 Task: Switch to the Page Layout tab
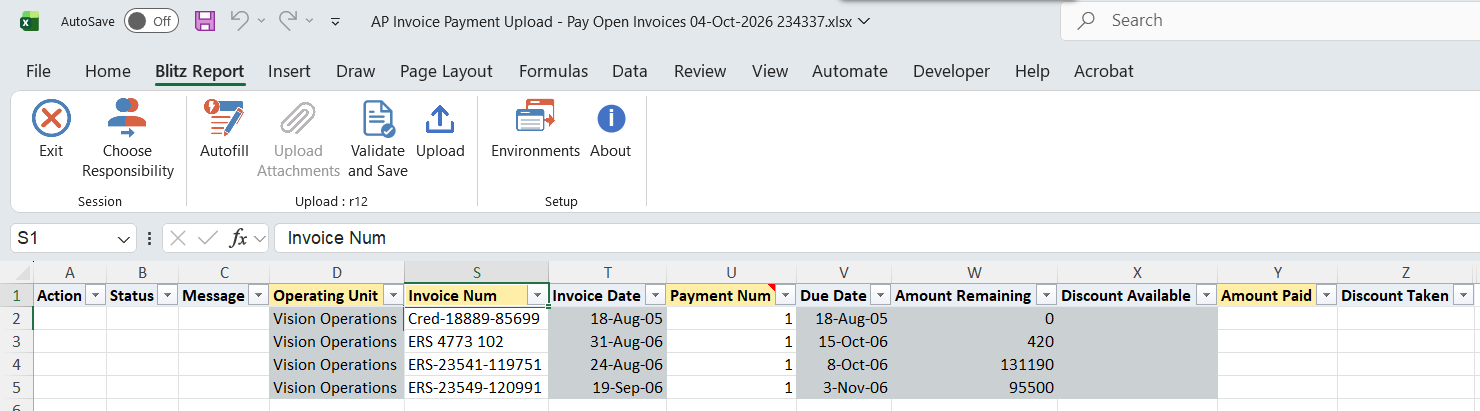click(446, 71)
